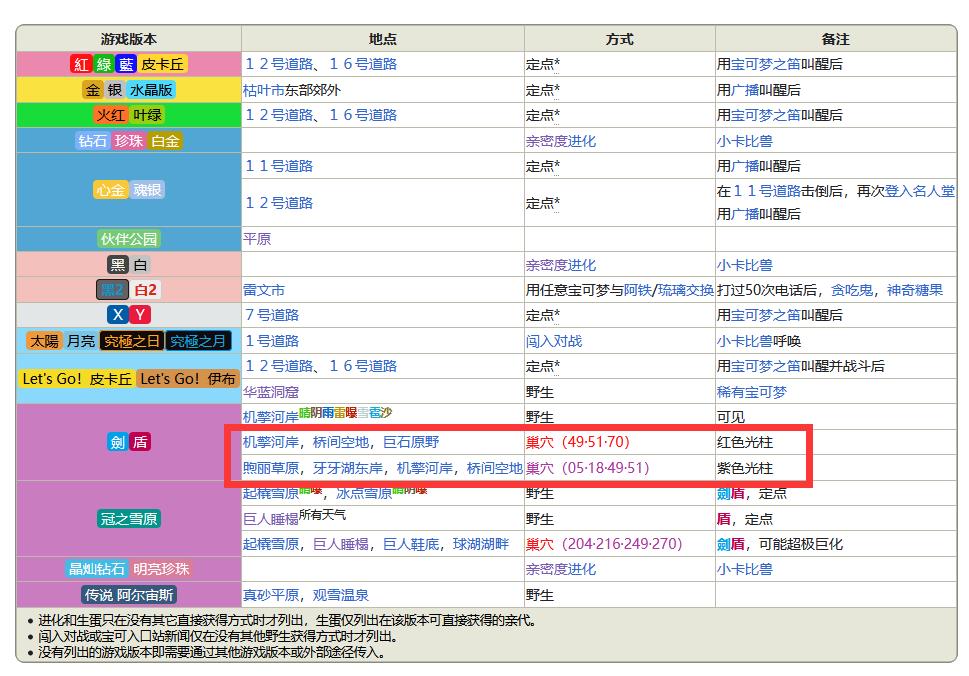Screen dimensions: 969x676
Task: Click the 游戏版本 column header
Action: [x=129, y=39]
